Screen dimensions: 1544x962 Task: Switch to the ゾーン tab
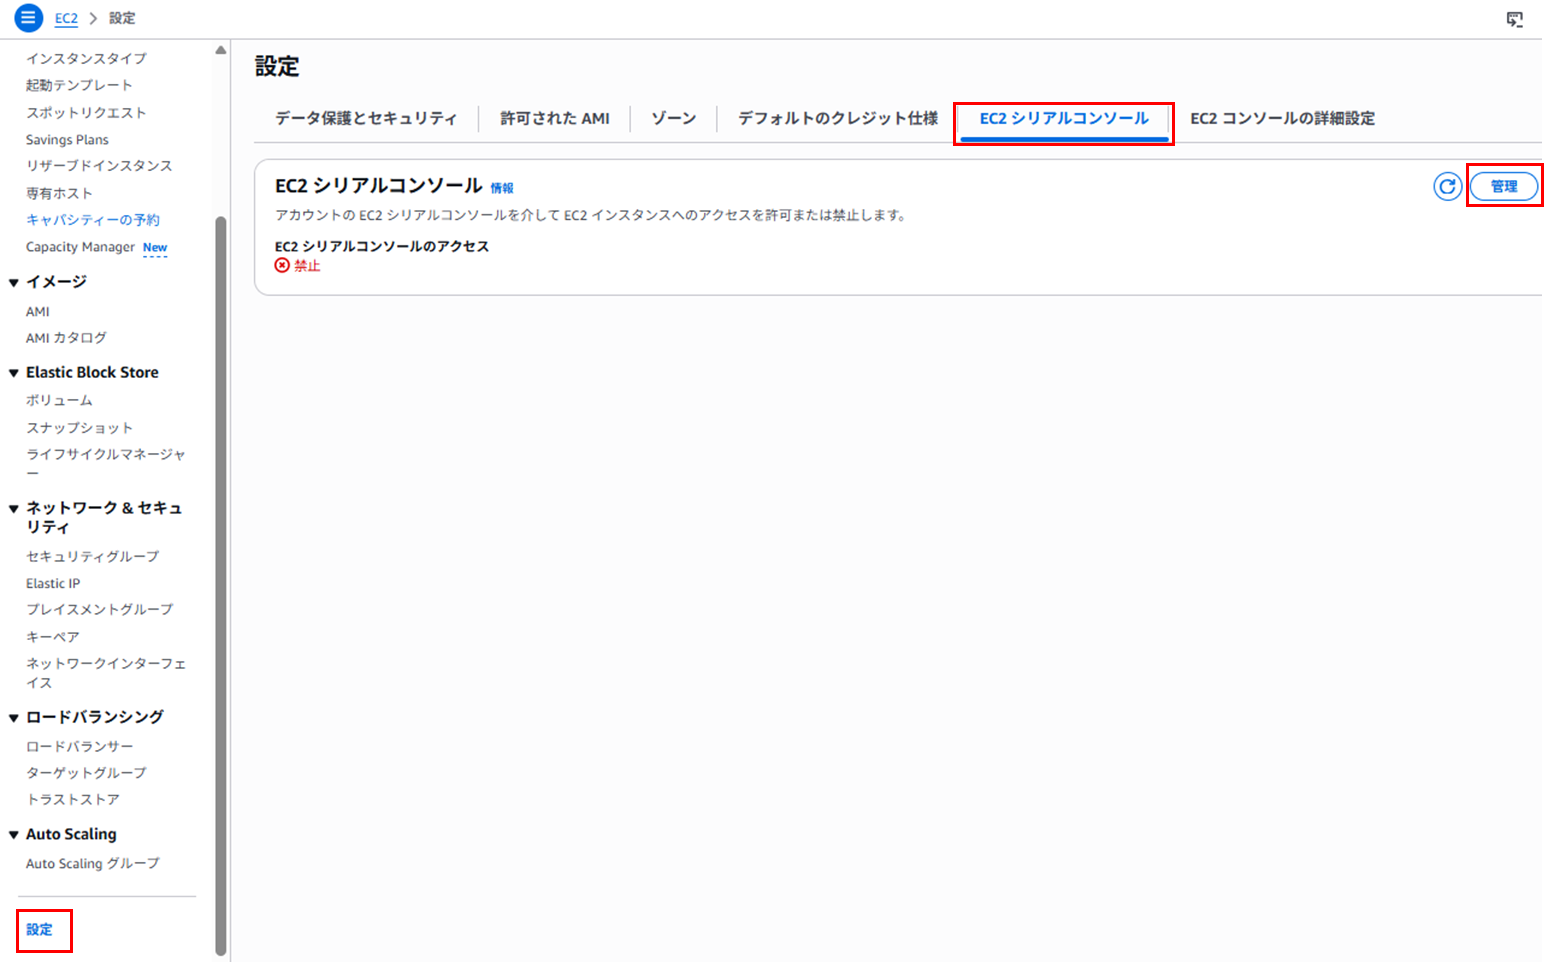pos(674,118)
